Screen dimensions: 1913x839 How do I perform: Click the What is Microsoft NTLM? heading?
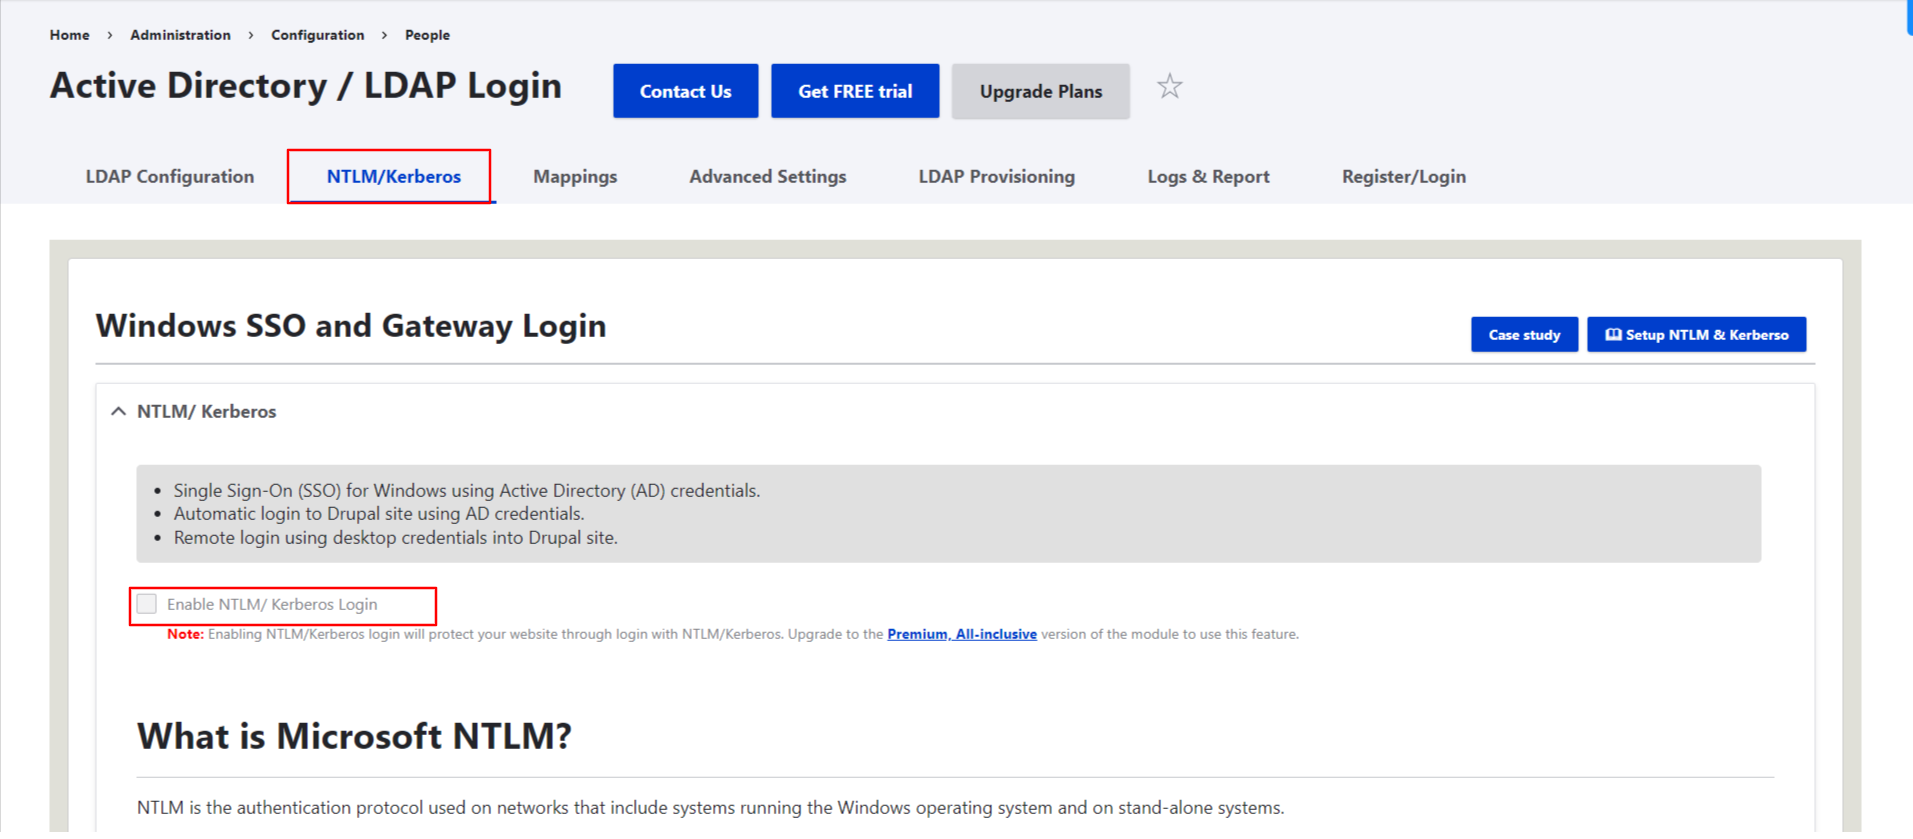[x=354, y=736]
